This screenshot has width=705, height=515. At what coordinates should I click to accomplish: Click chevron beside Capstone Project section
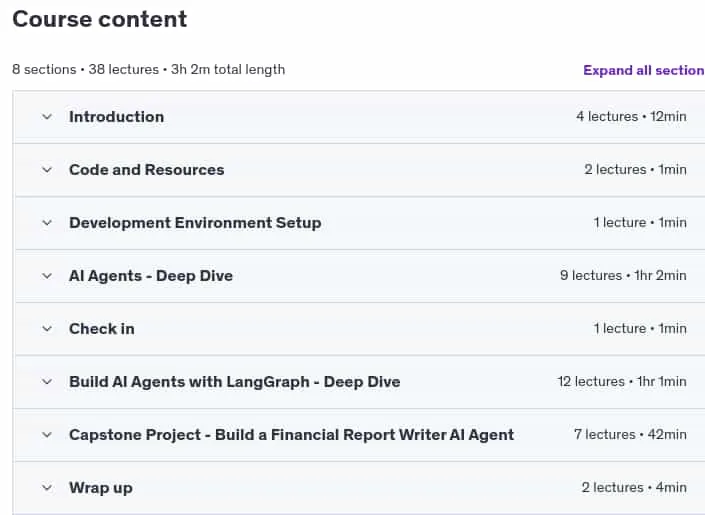(47, 435)
